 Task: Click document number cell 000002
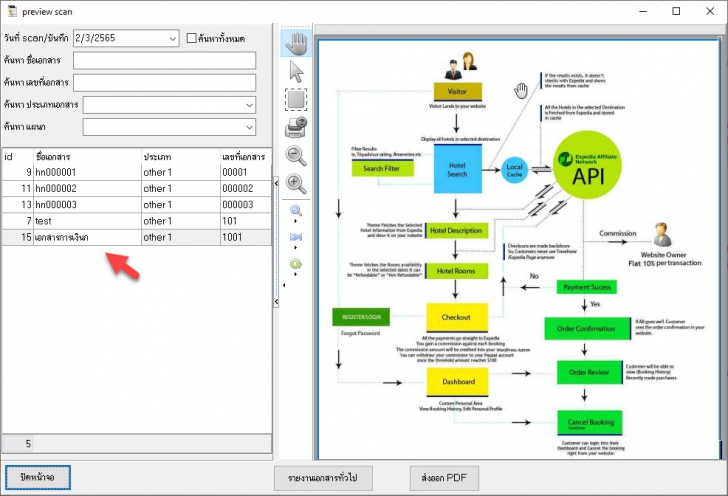[245, 189]
